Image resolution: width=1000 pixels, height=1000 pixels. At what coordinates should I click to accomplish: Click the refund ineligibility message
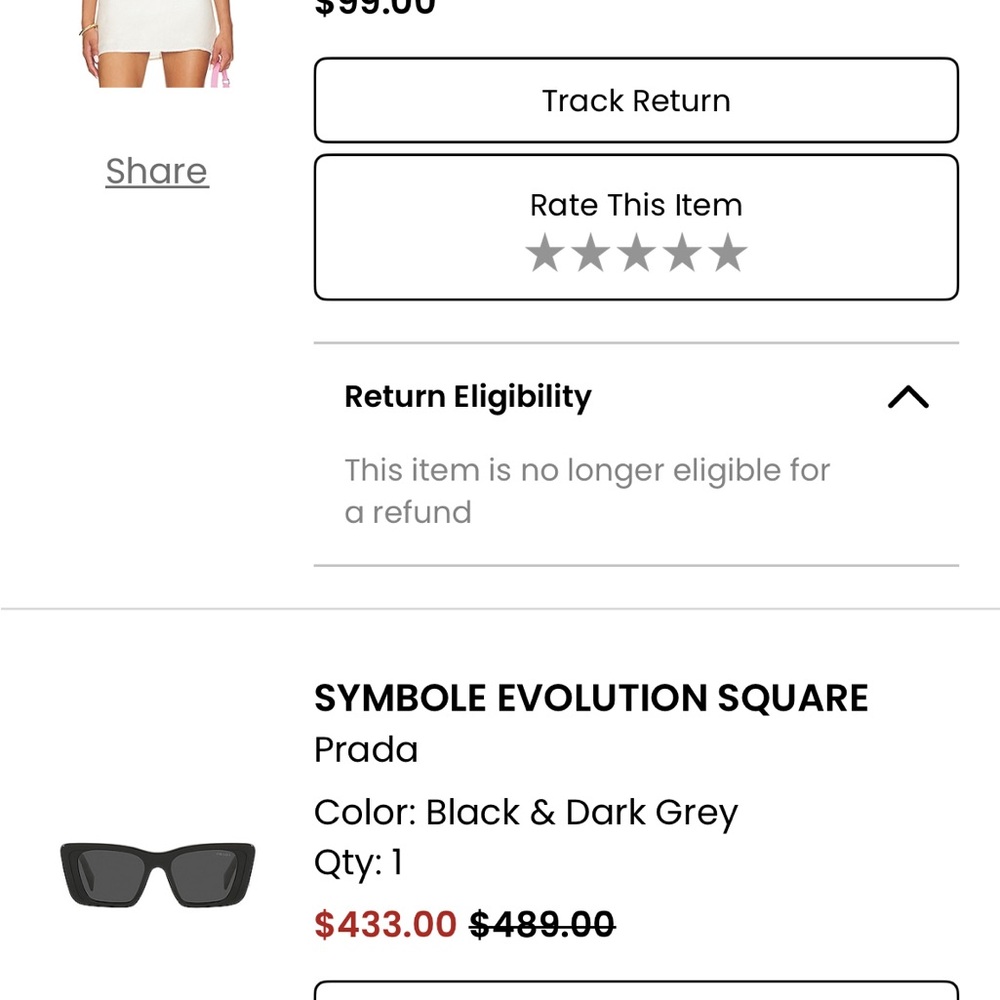(x=587, y=490)
